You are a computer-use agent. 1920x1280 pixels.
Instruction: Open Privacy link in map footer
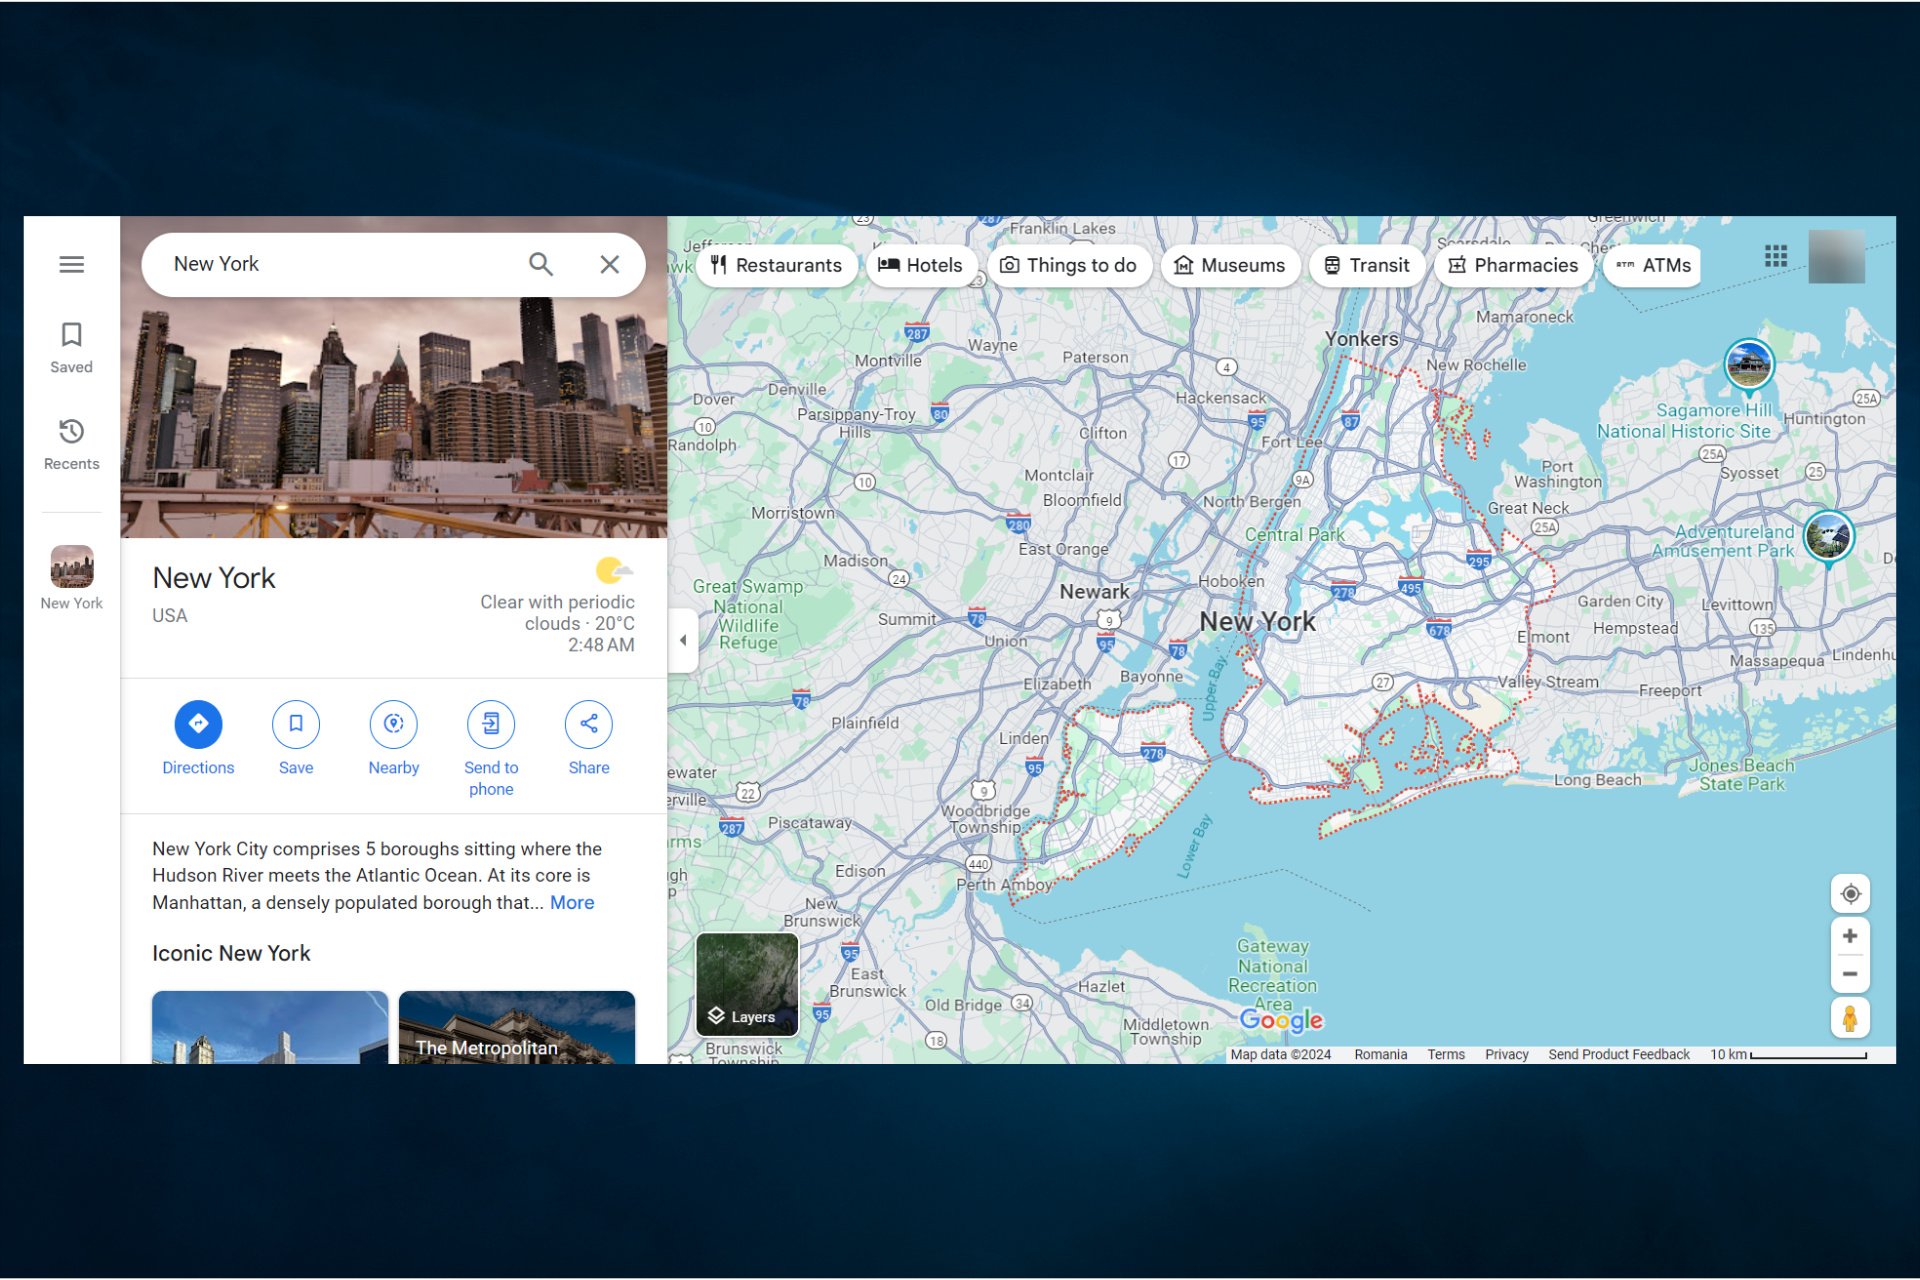(1506, 1054)
